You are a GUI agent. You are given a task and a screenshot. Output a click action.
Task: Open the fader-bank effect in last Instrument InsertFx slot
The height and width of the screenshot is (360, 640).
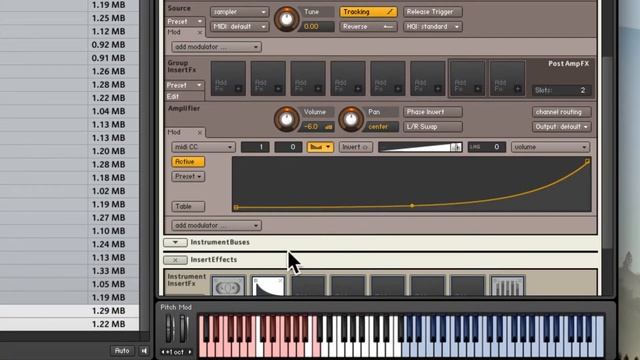pyautogui.click(x=507, y=287)
